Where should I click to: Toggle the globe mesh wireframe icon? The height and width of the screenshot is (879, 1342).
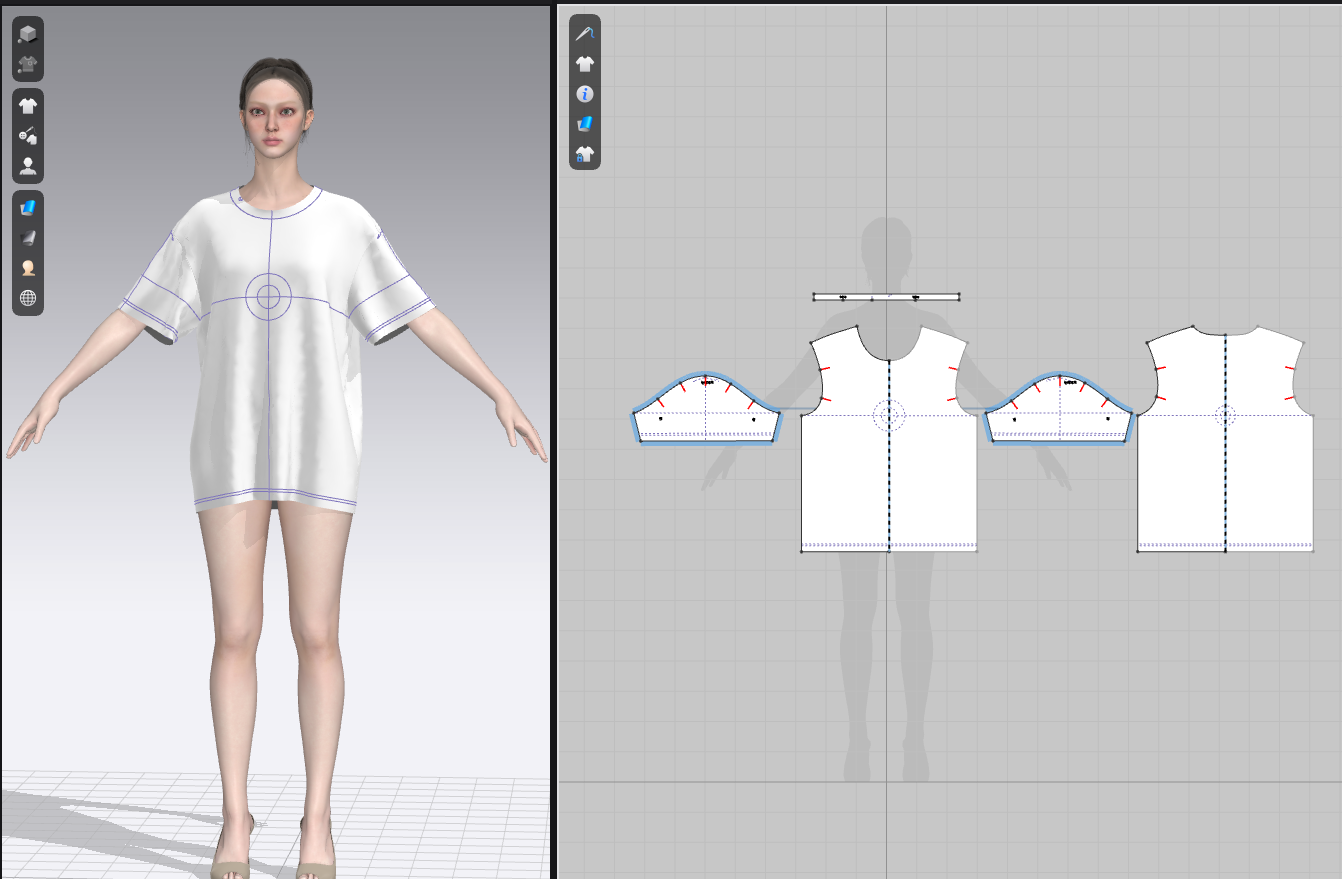point(28,298)
